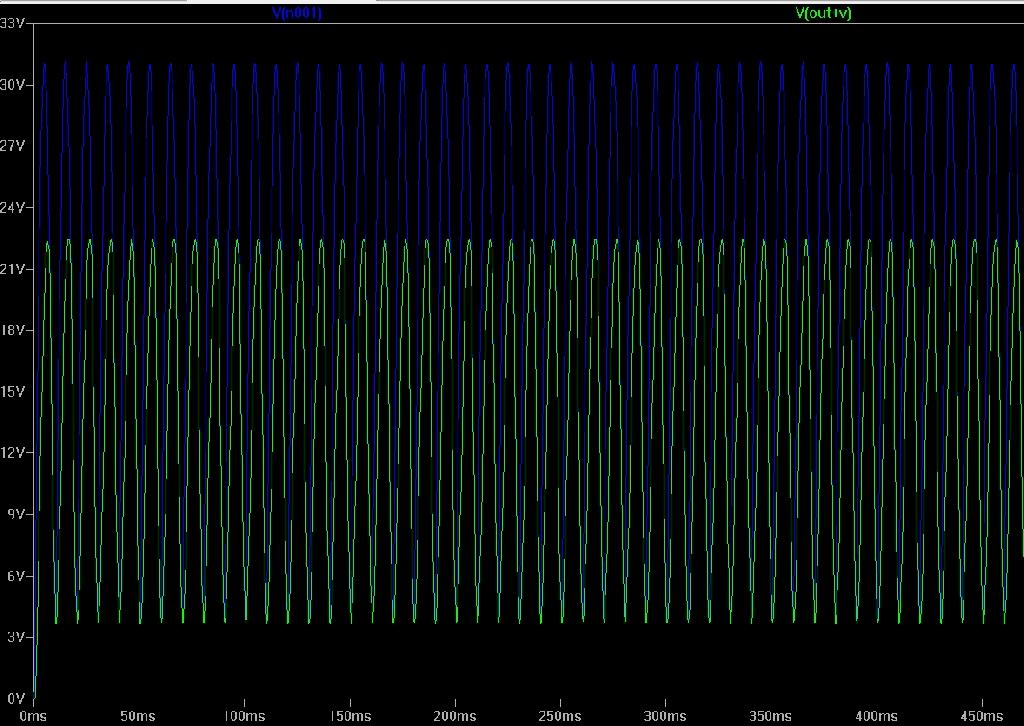Viewport: 1024px width, 726px height.
Task: Click the 50ms time axis label
Action: [138, 716]
